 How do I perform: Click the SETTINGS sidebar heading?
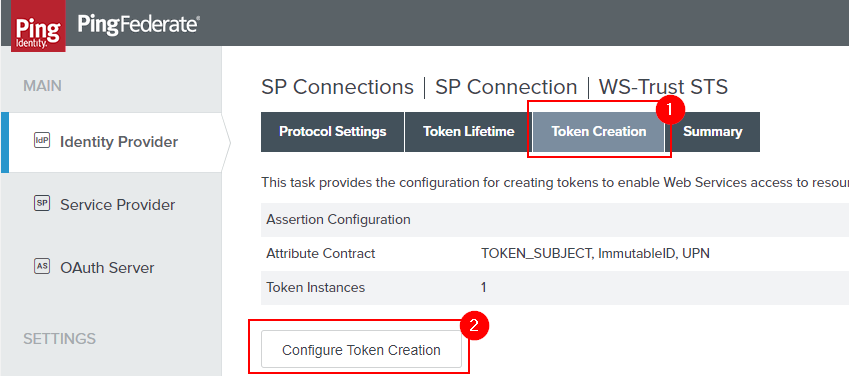pos(60,339)
